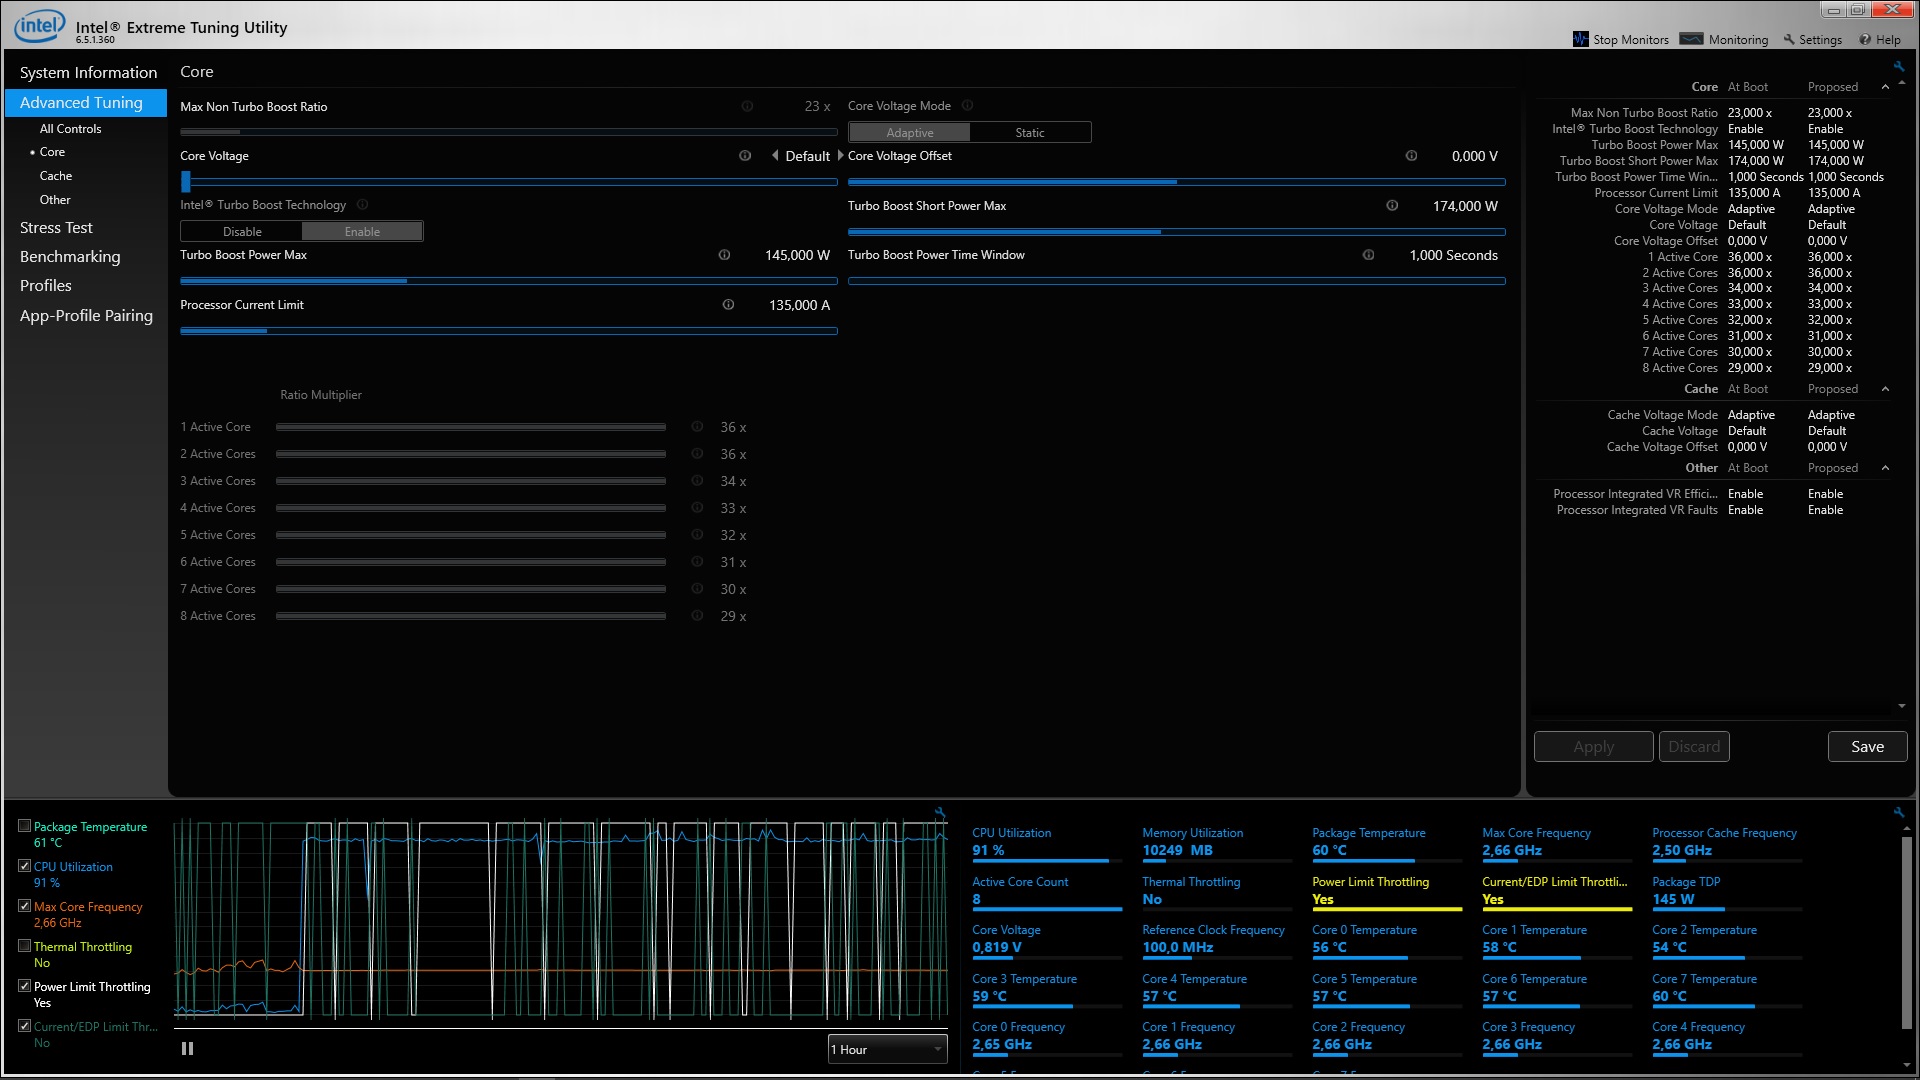Open the 1 Hour time range dropdown
Viewport: 1920px width, 1080px height.
coord(887,1049)
